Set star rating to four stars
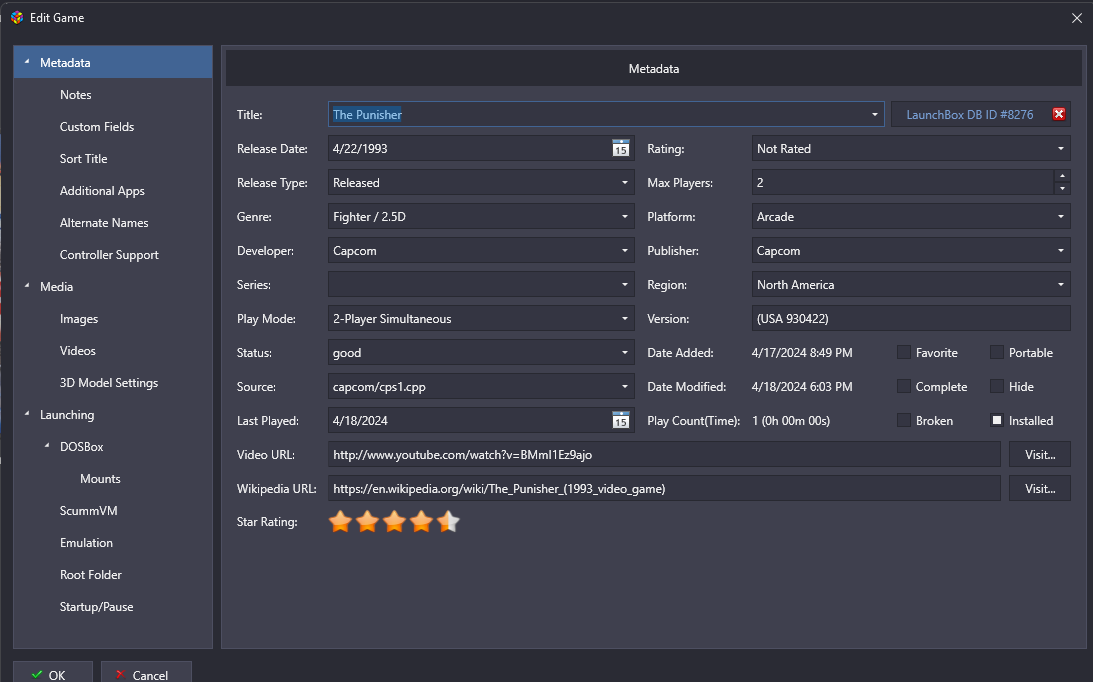Image resolution: width=1093 pixels, height=682 pixels. (x=422, y=522)
